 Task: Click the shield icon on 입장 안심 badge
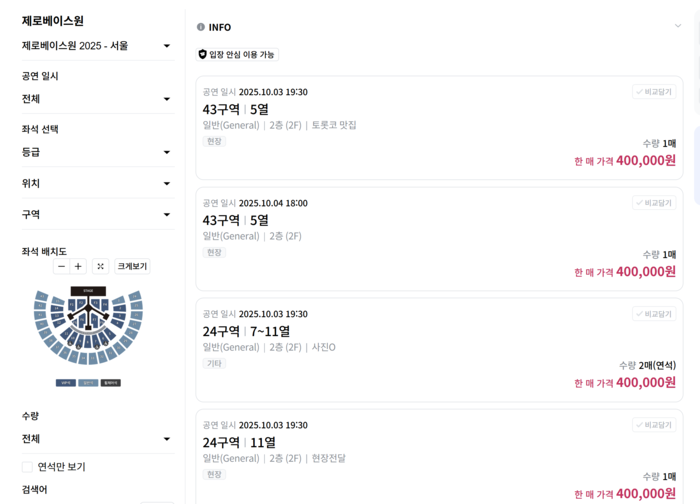coord(203,54)
